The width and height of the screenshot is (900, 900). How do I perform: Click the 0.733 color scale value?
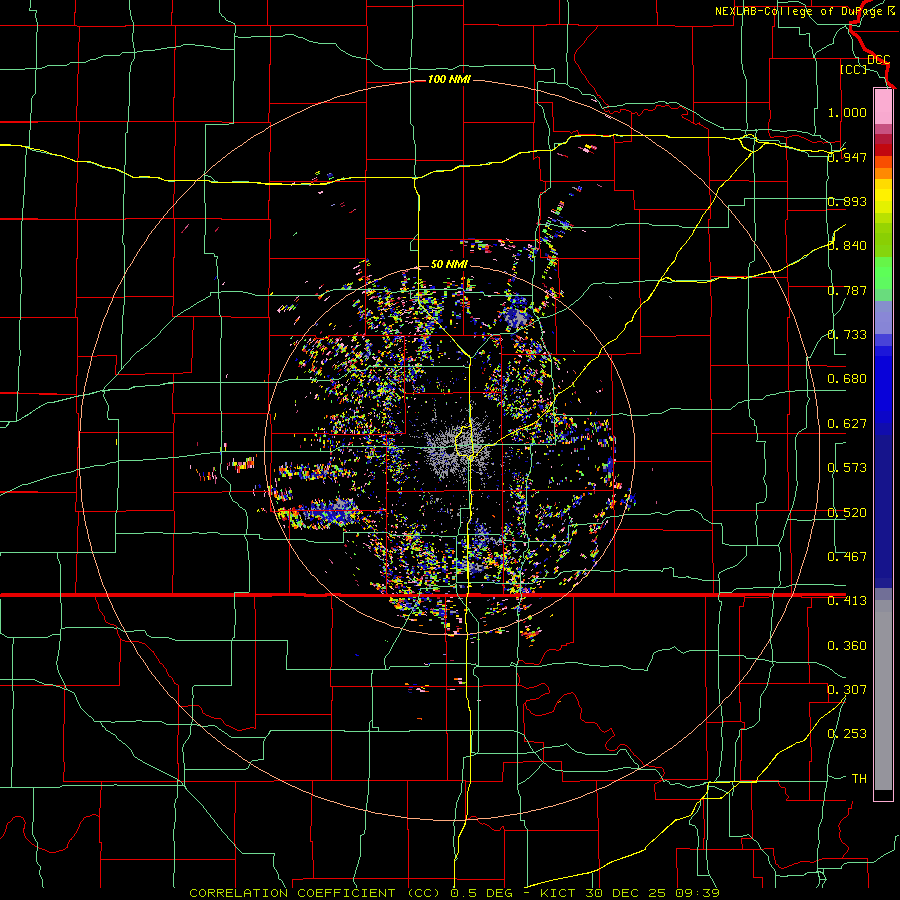847,335
